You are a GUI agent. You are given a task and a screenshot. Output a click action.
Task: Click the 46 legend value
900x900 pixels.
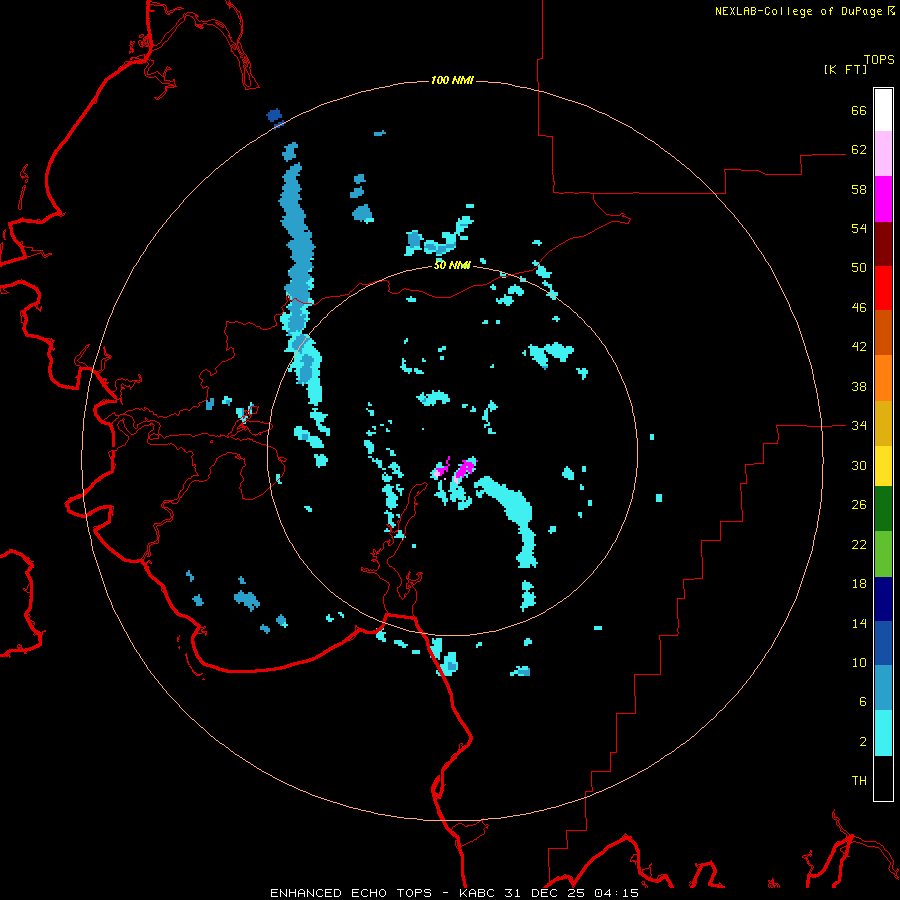click(x=859, y=308)
